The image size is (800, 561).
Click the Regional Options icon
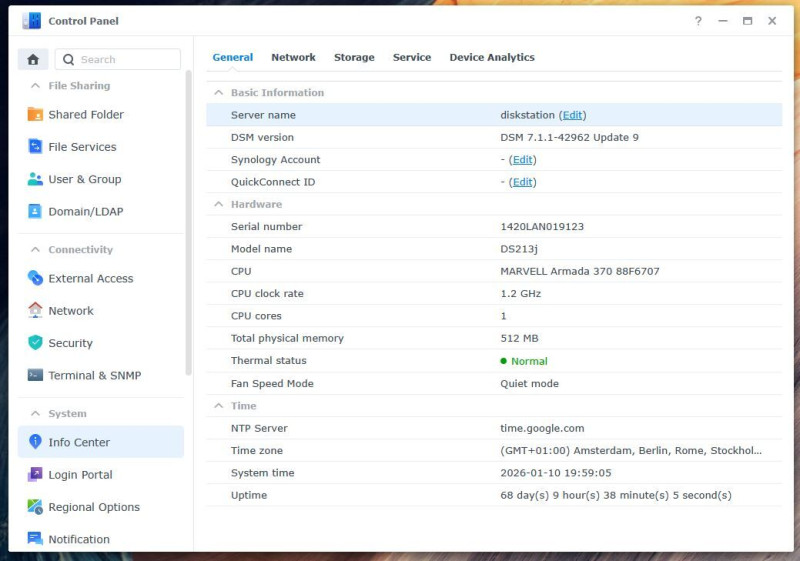click(35, 506)
